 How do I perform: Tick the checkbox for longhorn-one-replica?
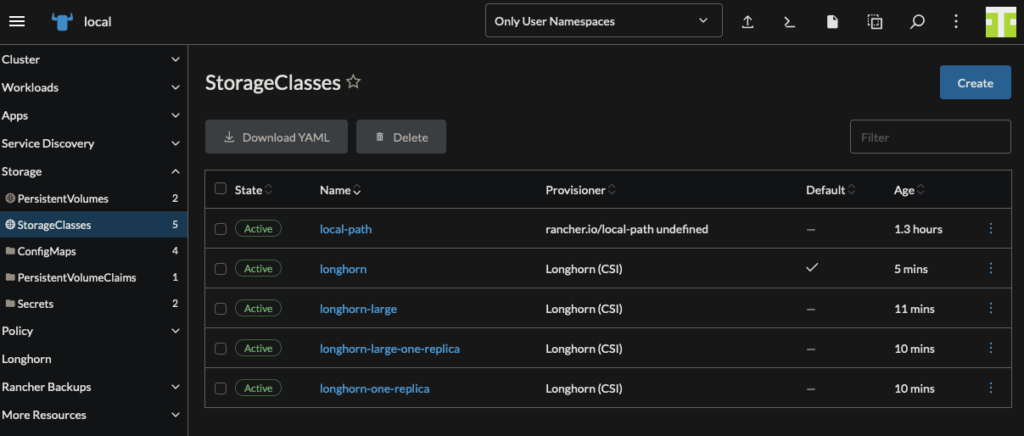[221, 388]
